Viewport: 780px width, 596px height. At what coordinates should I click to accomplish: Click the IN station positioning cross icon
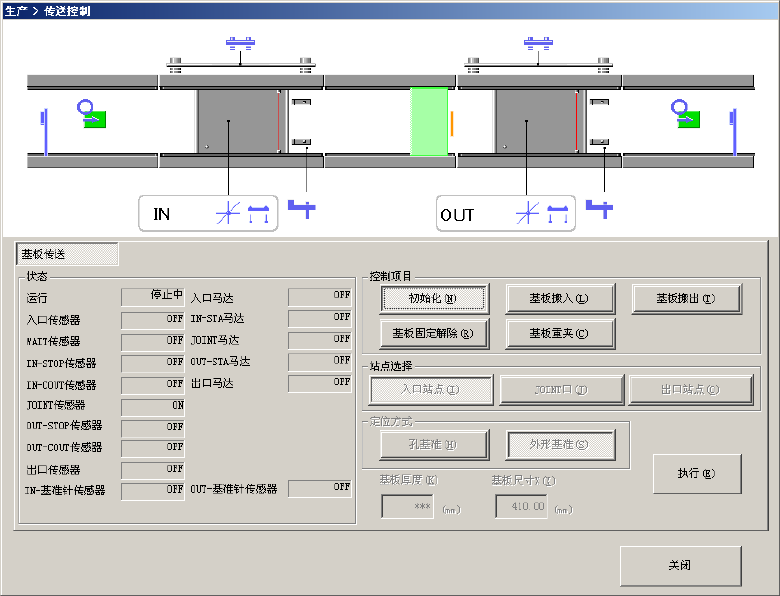click(228, 213)
